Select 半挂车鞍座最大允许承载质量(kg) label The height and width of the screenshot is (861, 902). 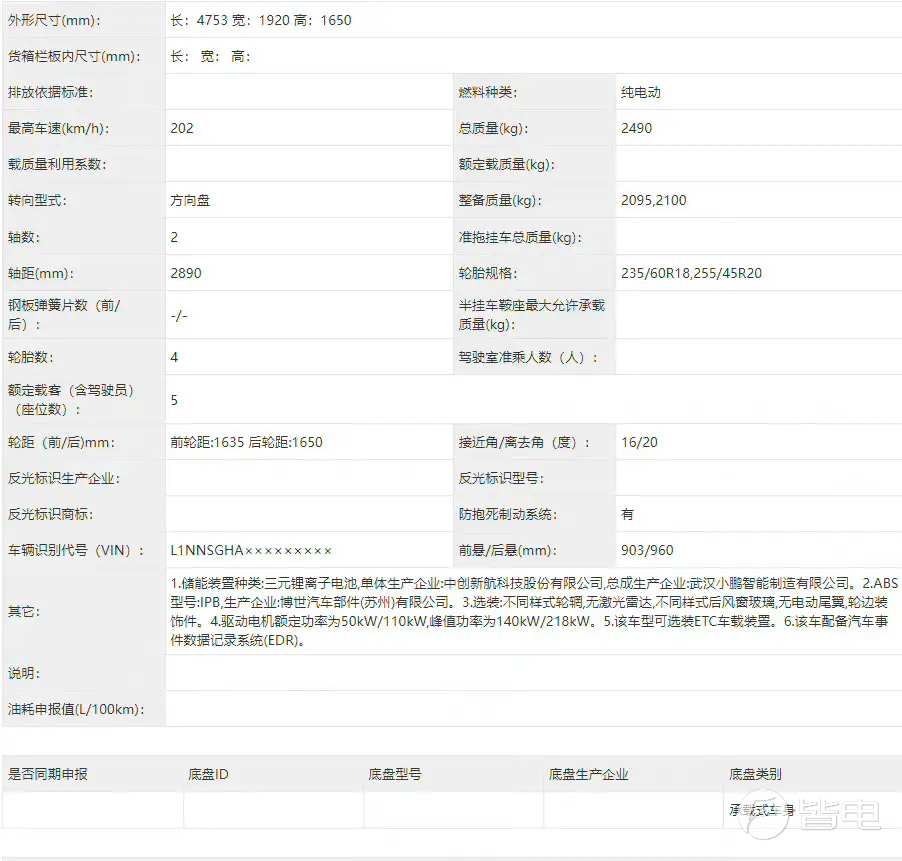point(532,315)
